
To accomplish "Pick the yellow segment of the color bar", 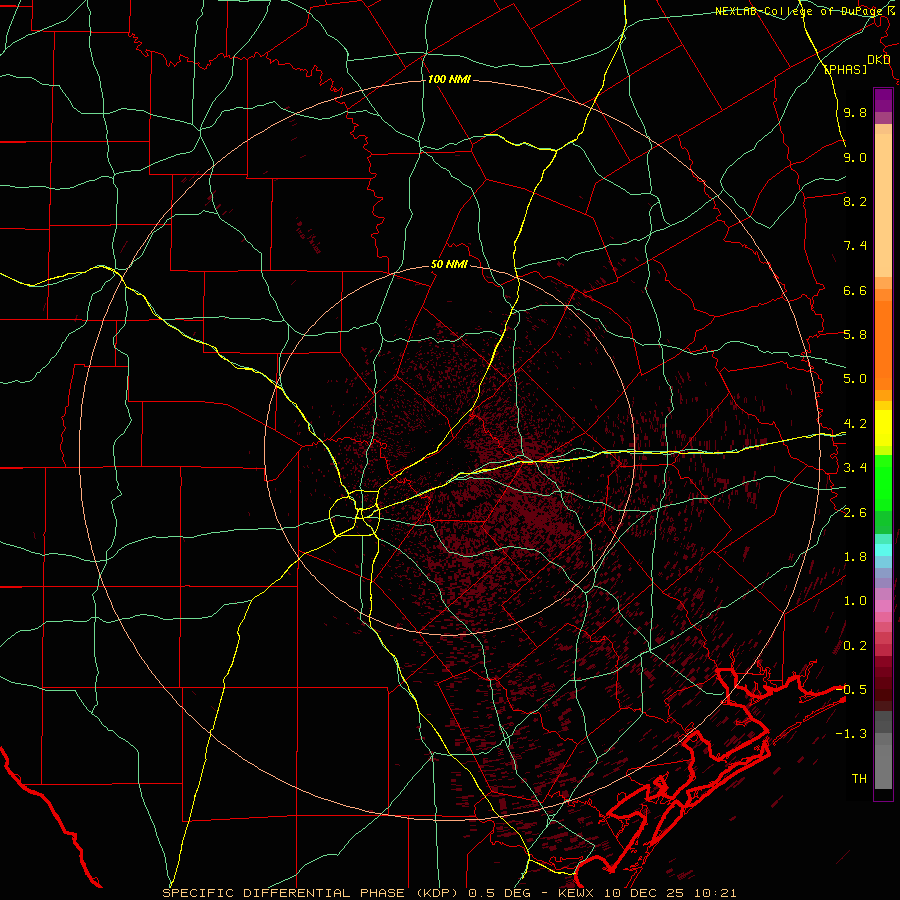I will tap(883, 428).
